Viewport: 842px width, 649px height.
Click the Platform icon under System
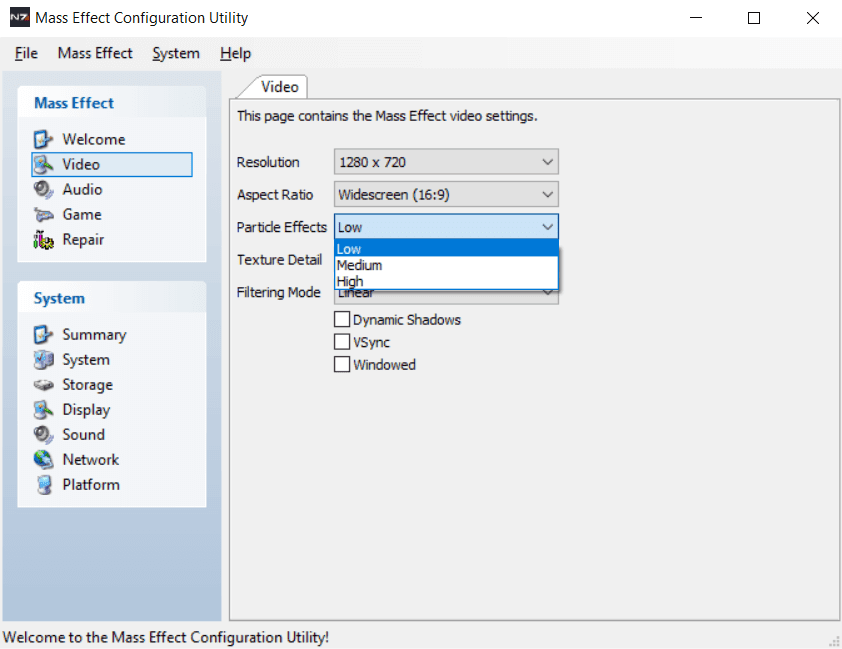[x=43, y=485]
